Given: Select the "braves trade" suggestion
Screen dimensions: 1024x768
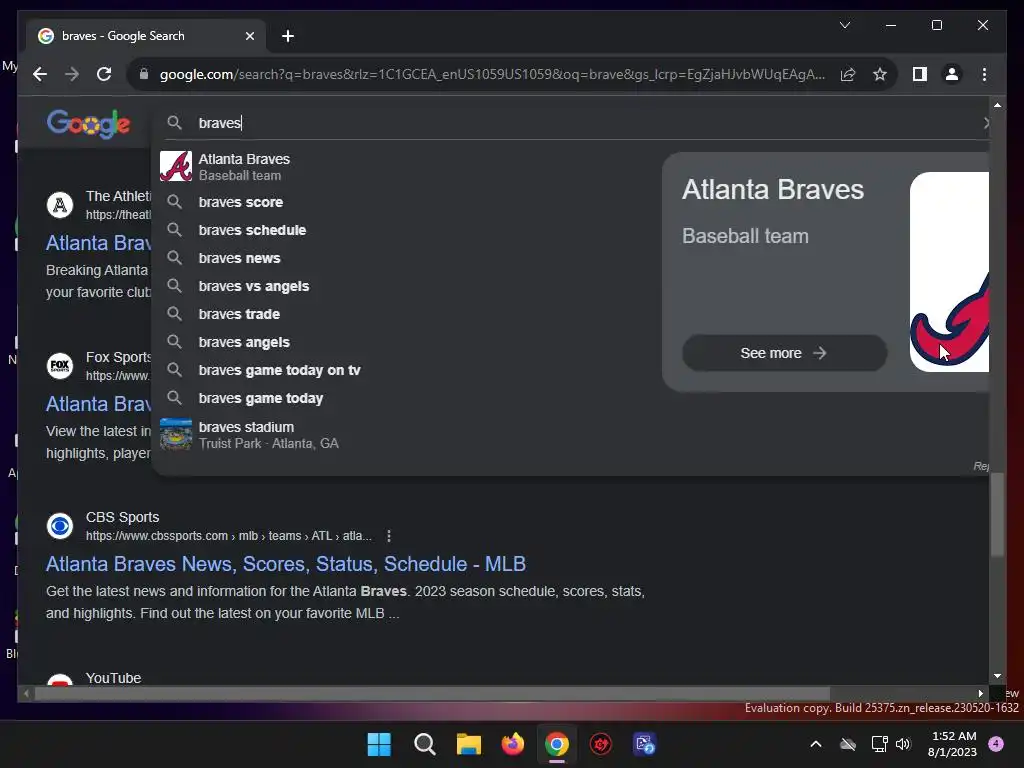Looking at the screenshot, I should pos(406,314).
